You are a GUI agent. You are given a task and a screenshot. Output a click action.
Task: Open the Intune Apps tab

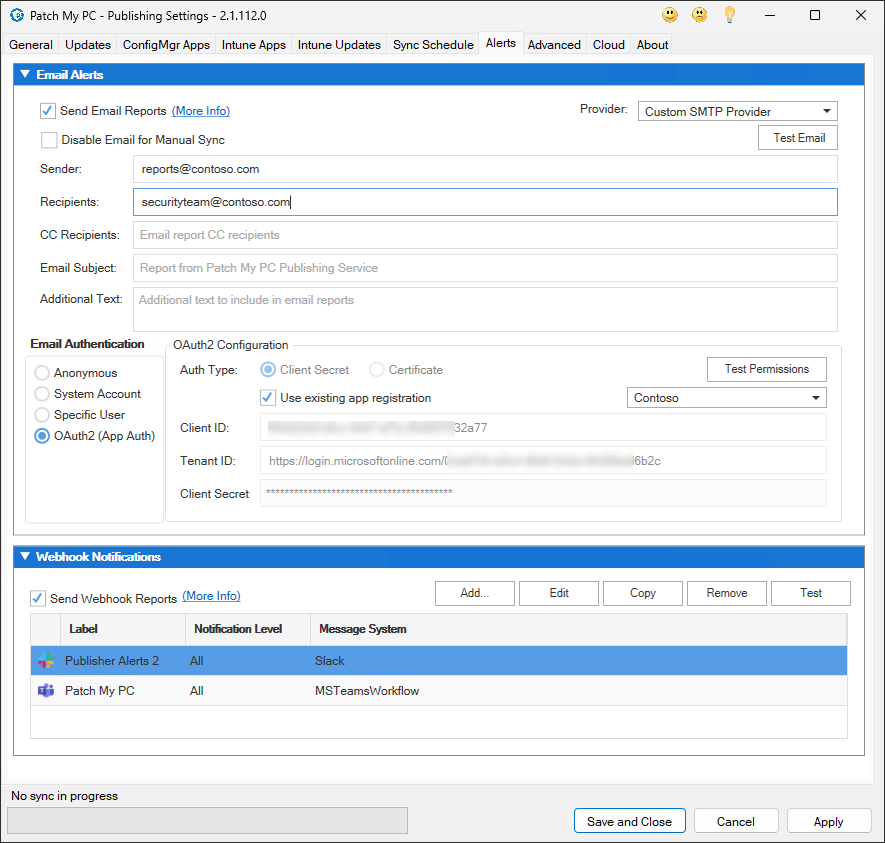[251, 45]
